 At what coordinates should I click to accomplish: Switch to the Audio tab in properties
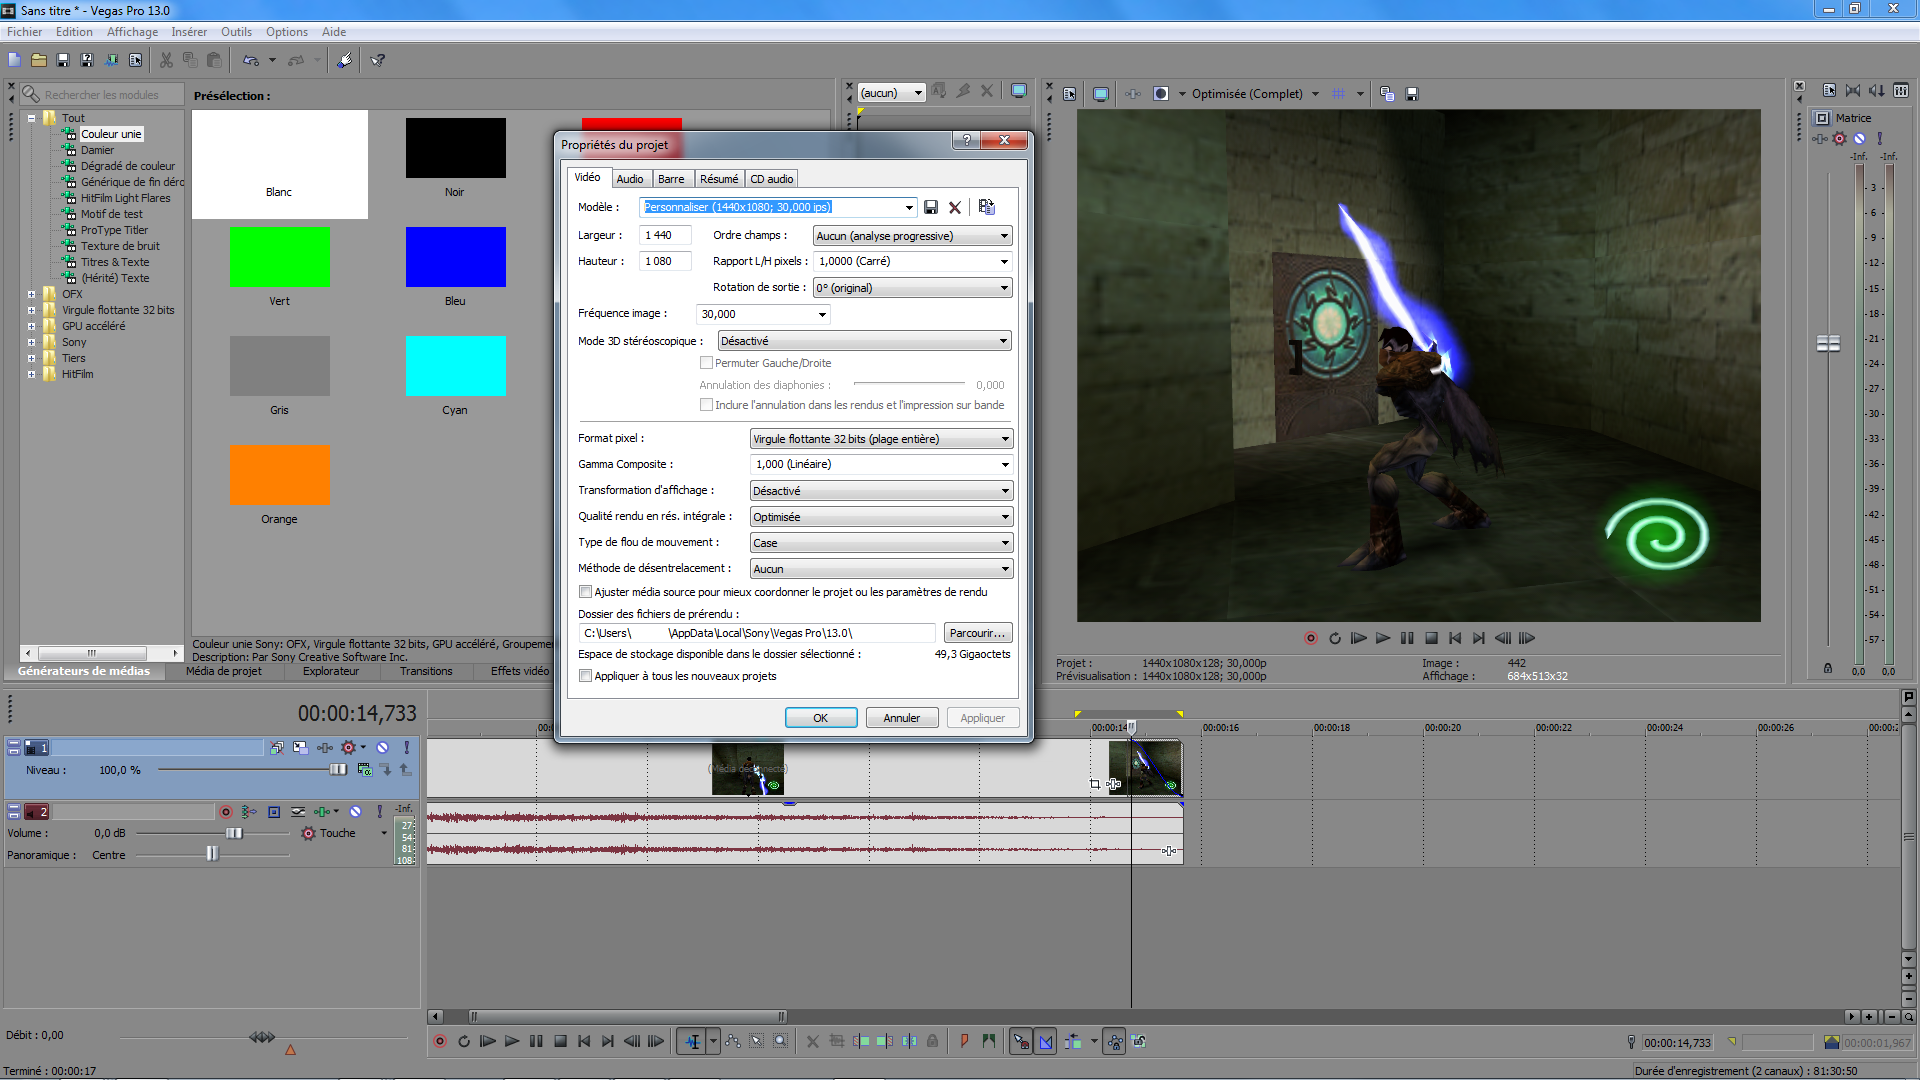pyautogui.click(x=630, y=179)
